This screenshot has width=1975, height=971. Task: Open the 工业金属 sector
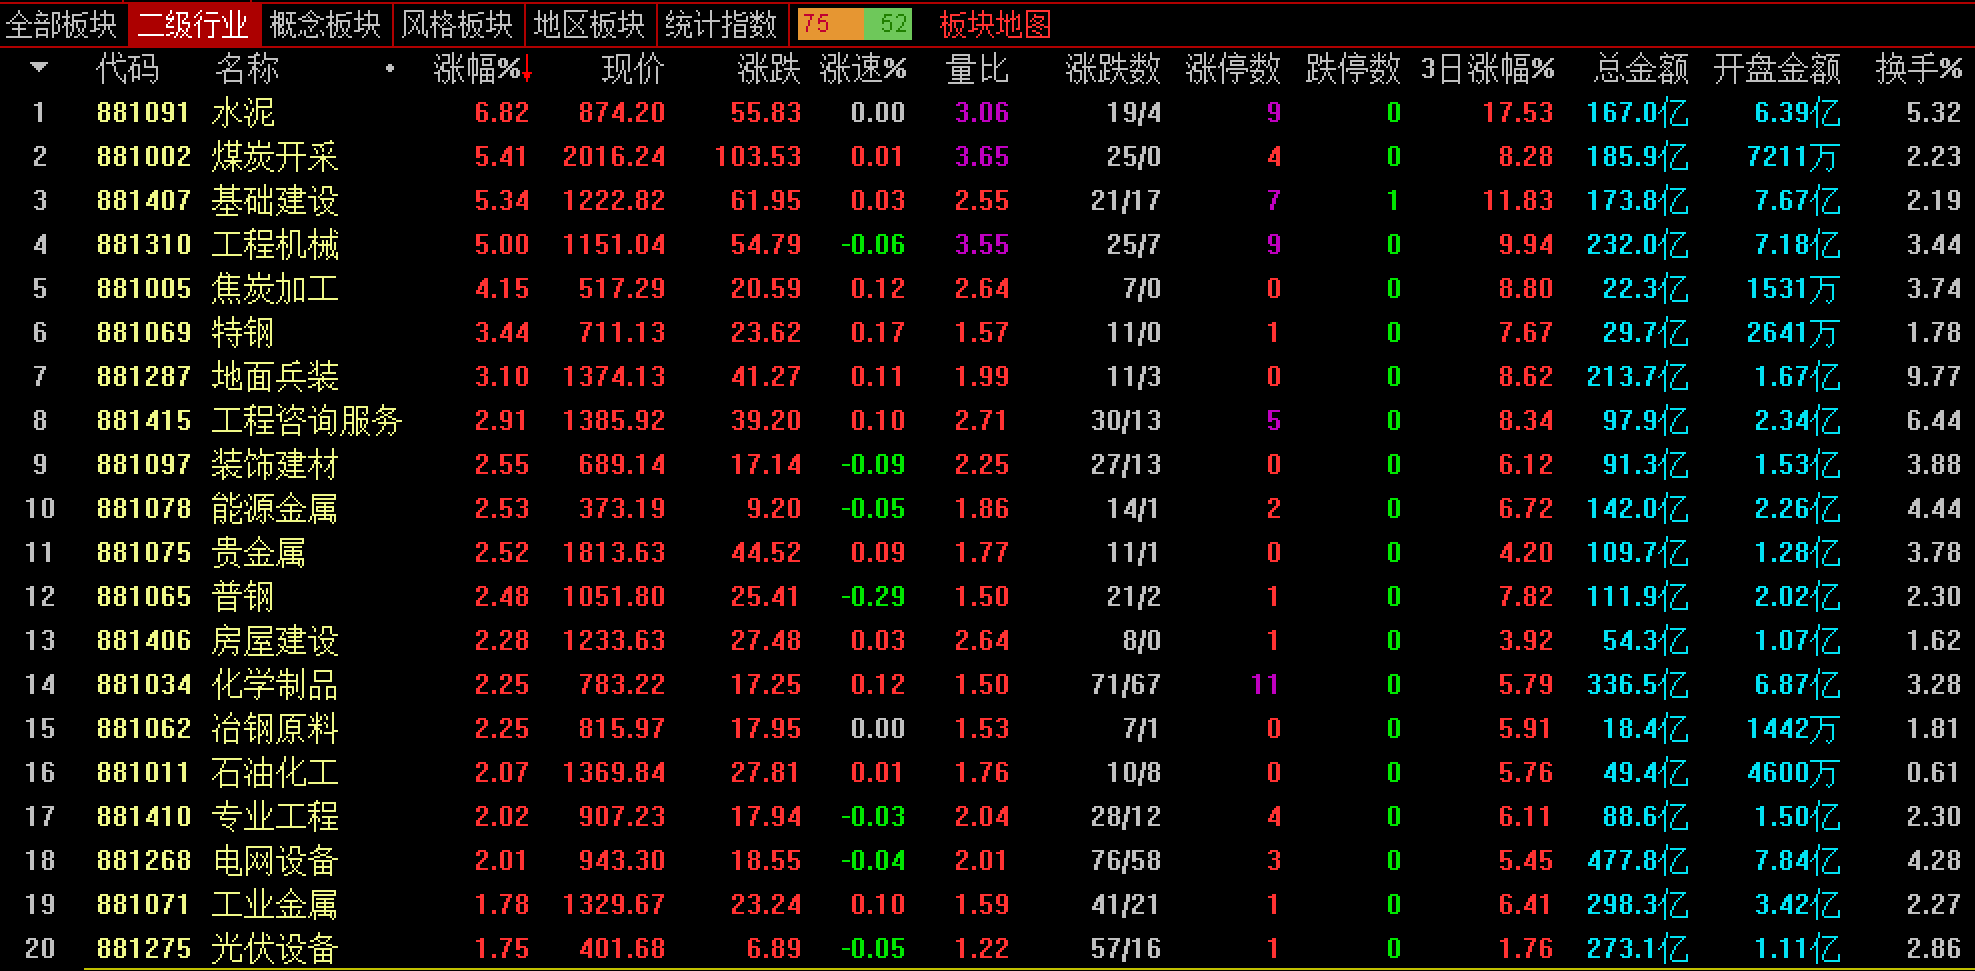point(275,905)
